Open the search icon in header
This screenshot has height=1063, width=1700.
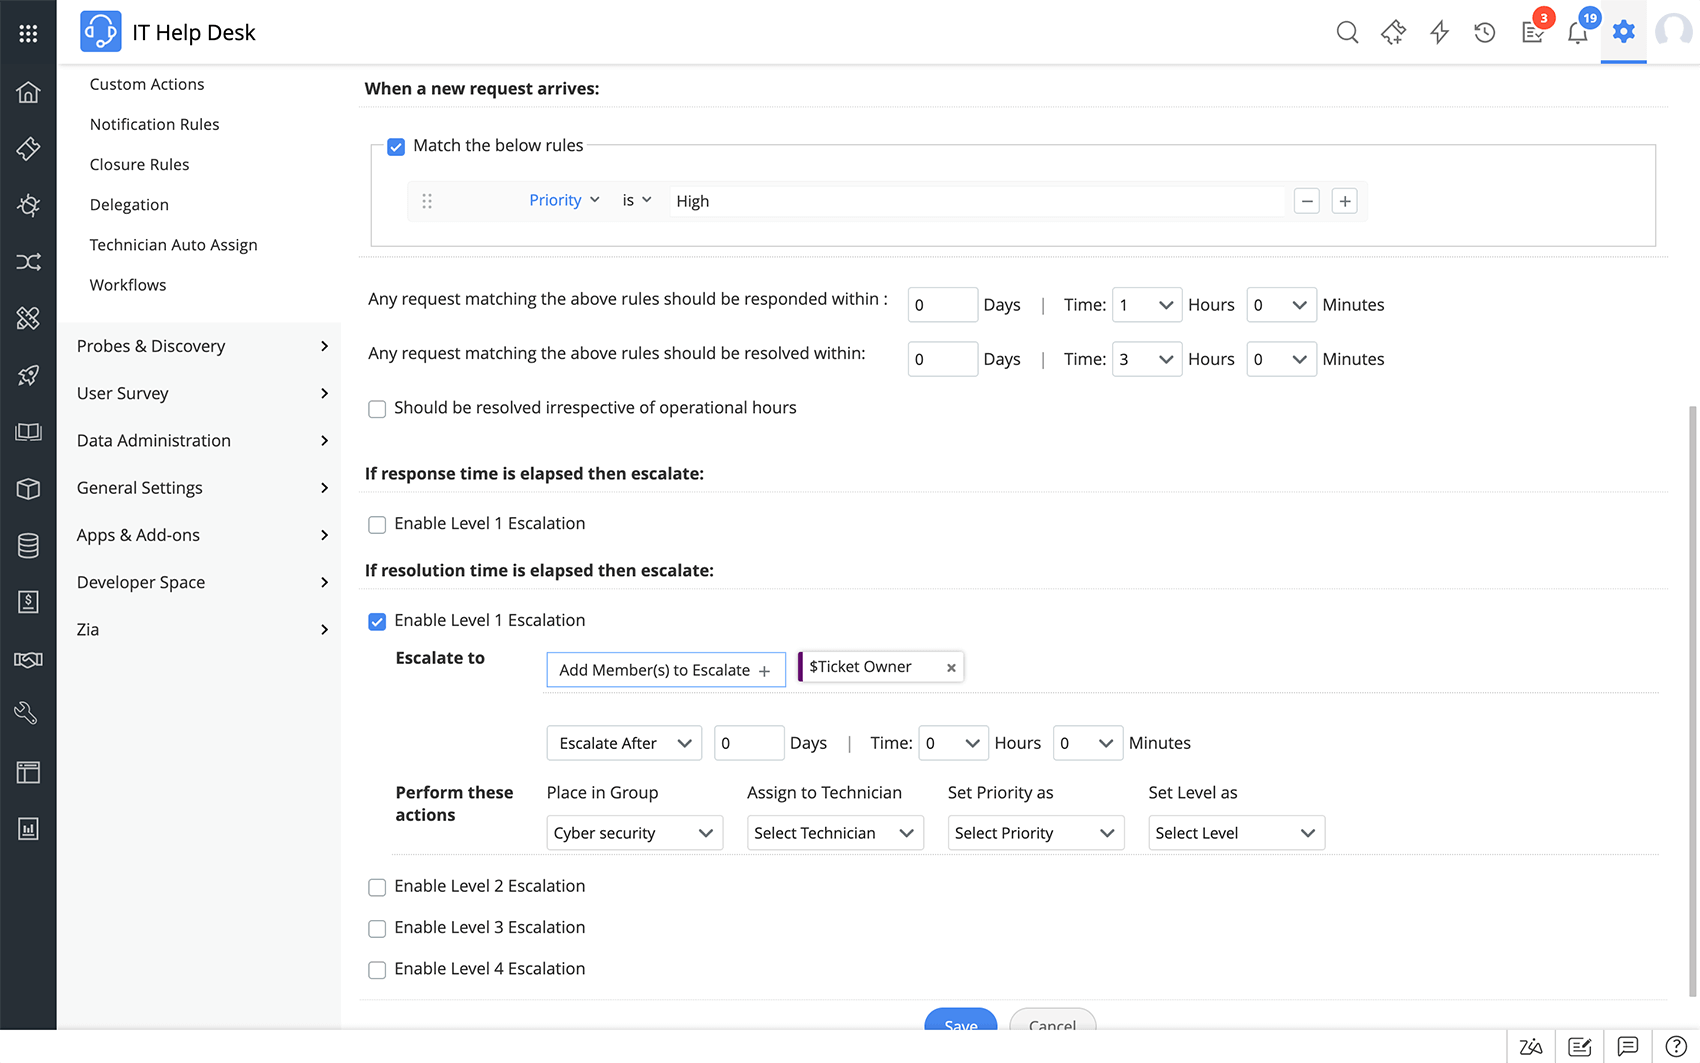coord(1347,32)
